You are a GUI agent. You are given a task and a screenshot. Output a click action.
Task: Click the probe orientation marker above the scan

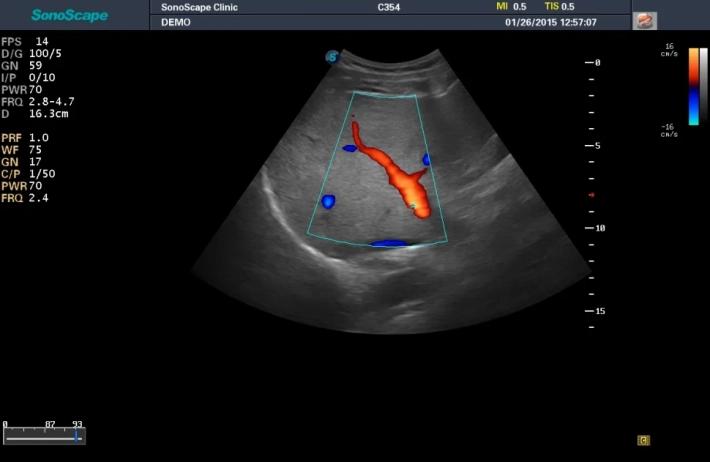click(x=332, y=57)
